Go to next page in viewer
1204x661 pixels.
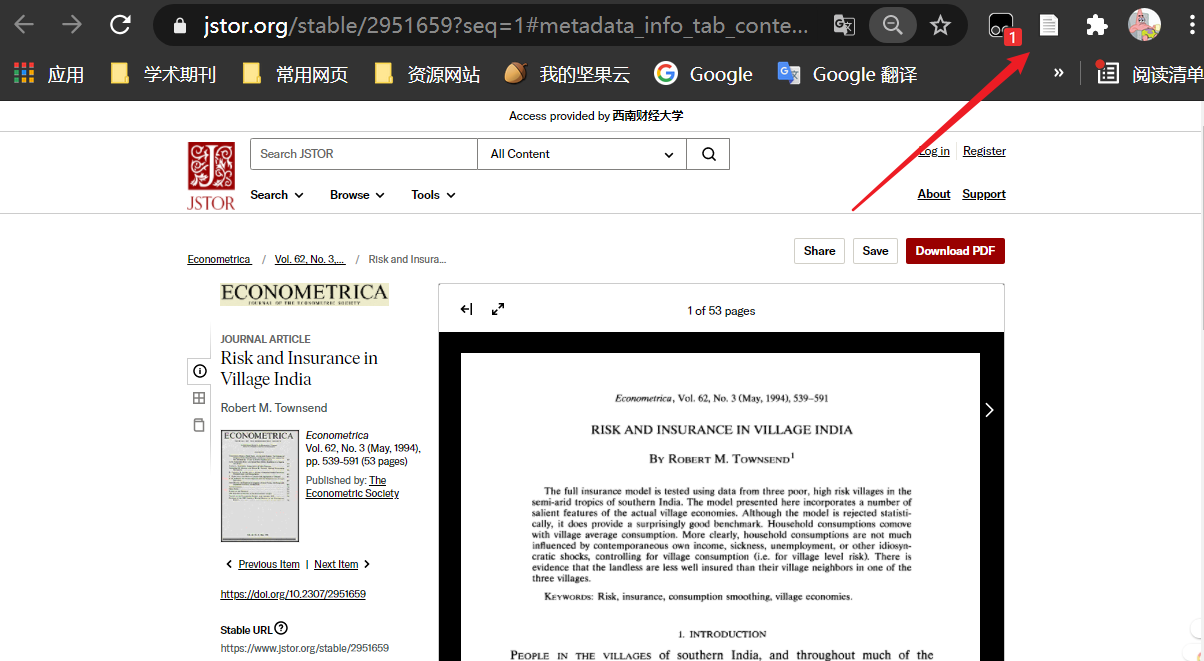coord(989,410)
